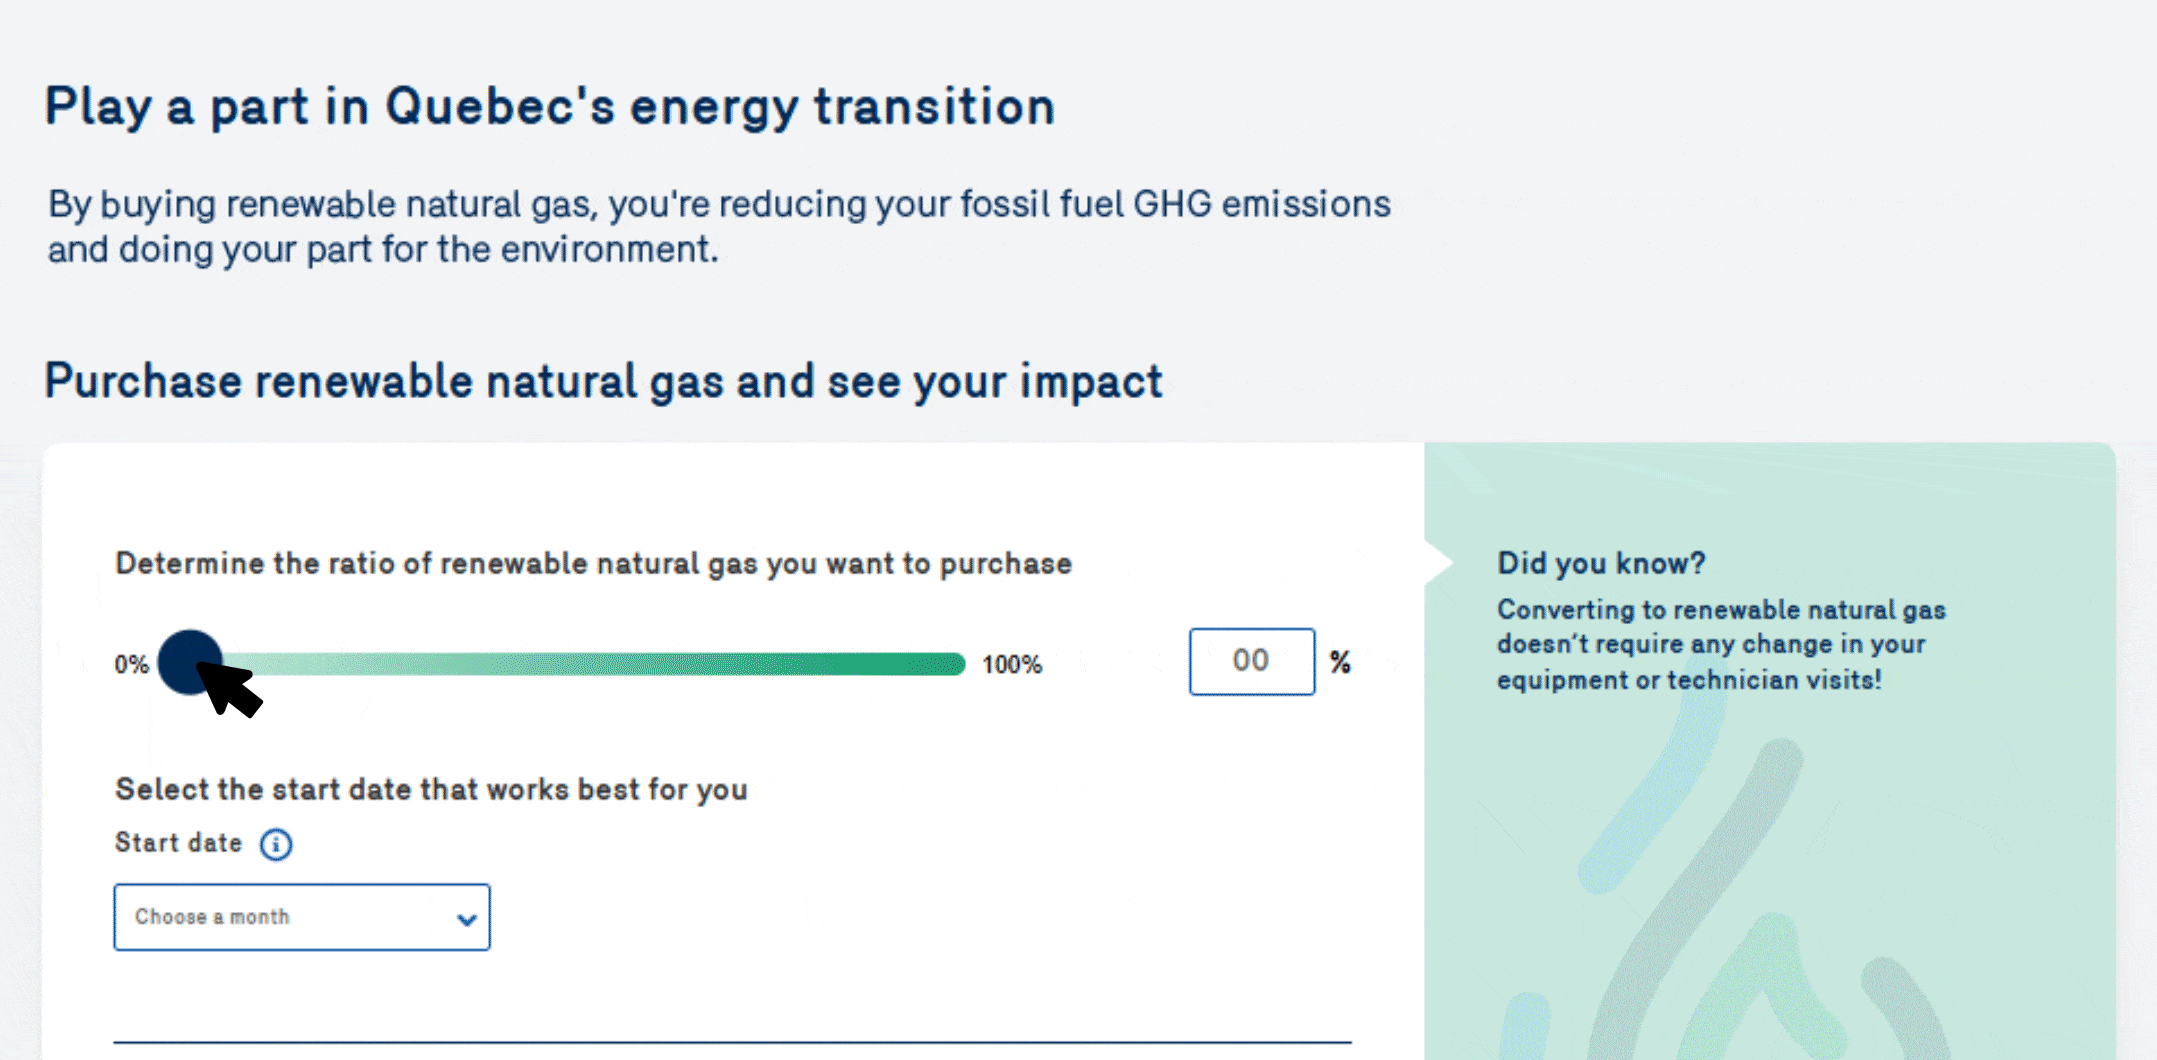Viewport: 2157px width, 1060px height.
Task: Click the 0% label beside the slider
Action: pos(131,665)
